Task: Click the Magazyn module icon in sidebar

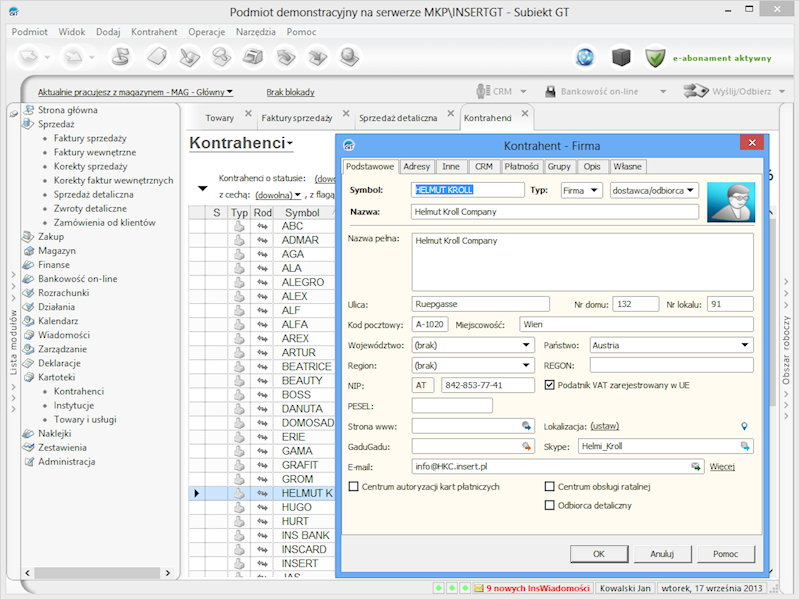Action: point(29,251)
